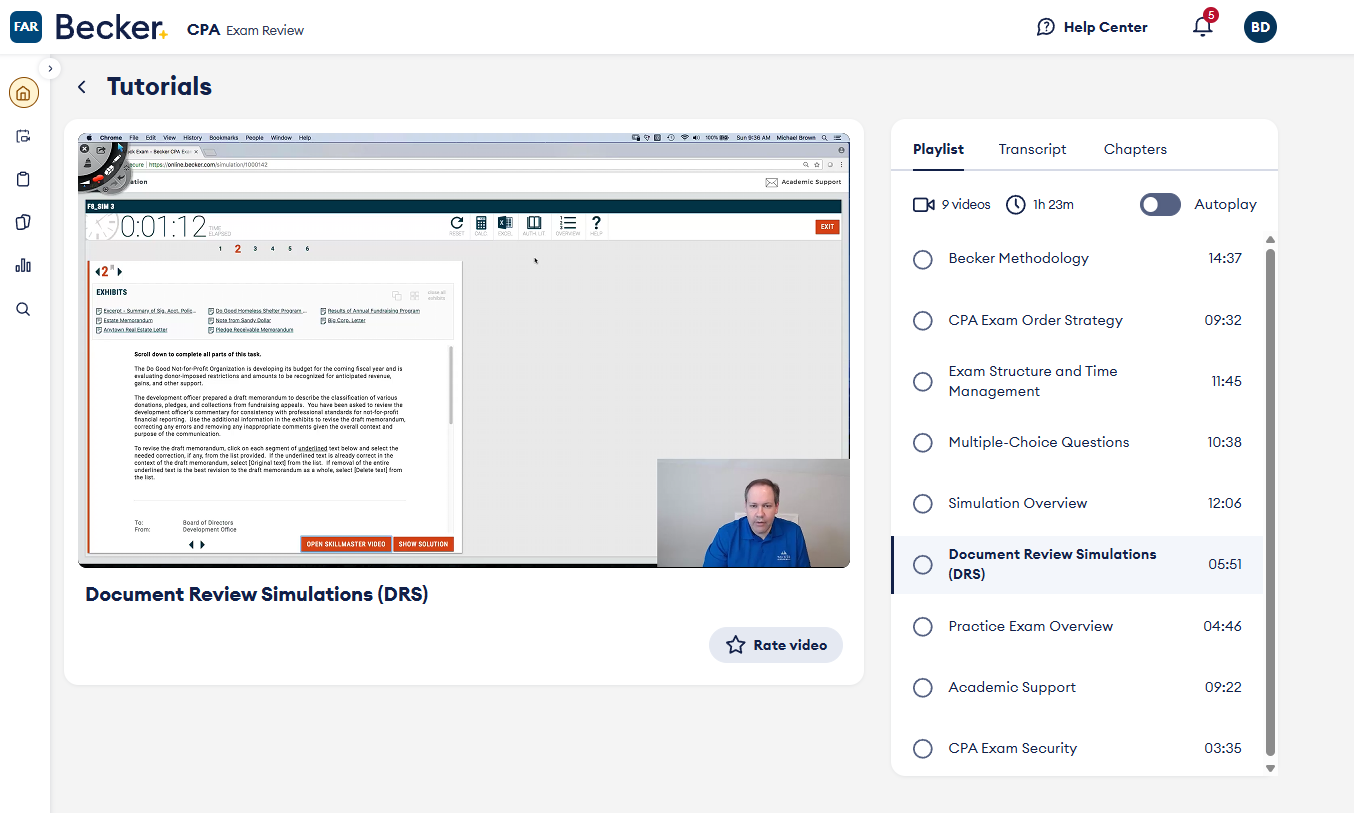Open the notifications bell icon

[x=1203, y=27]
